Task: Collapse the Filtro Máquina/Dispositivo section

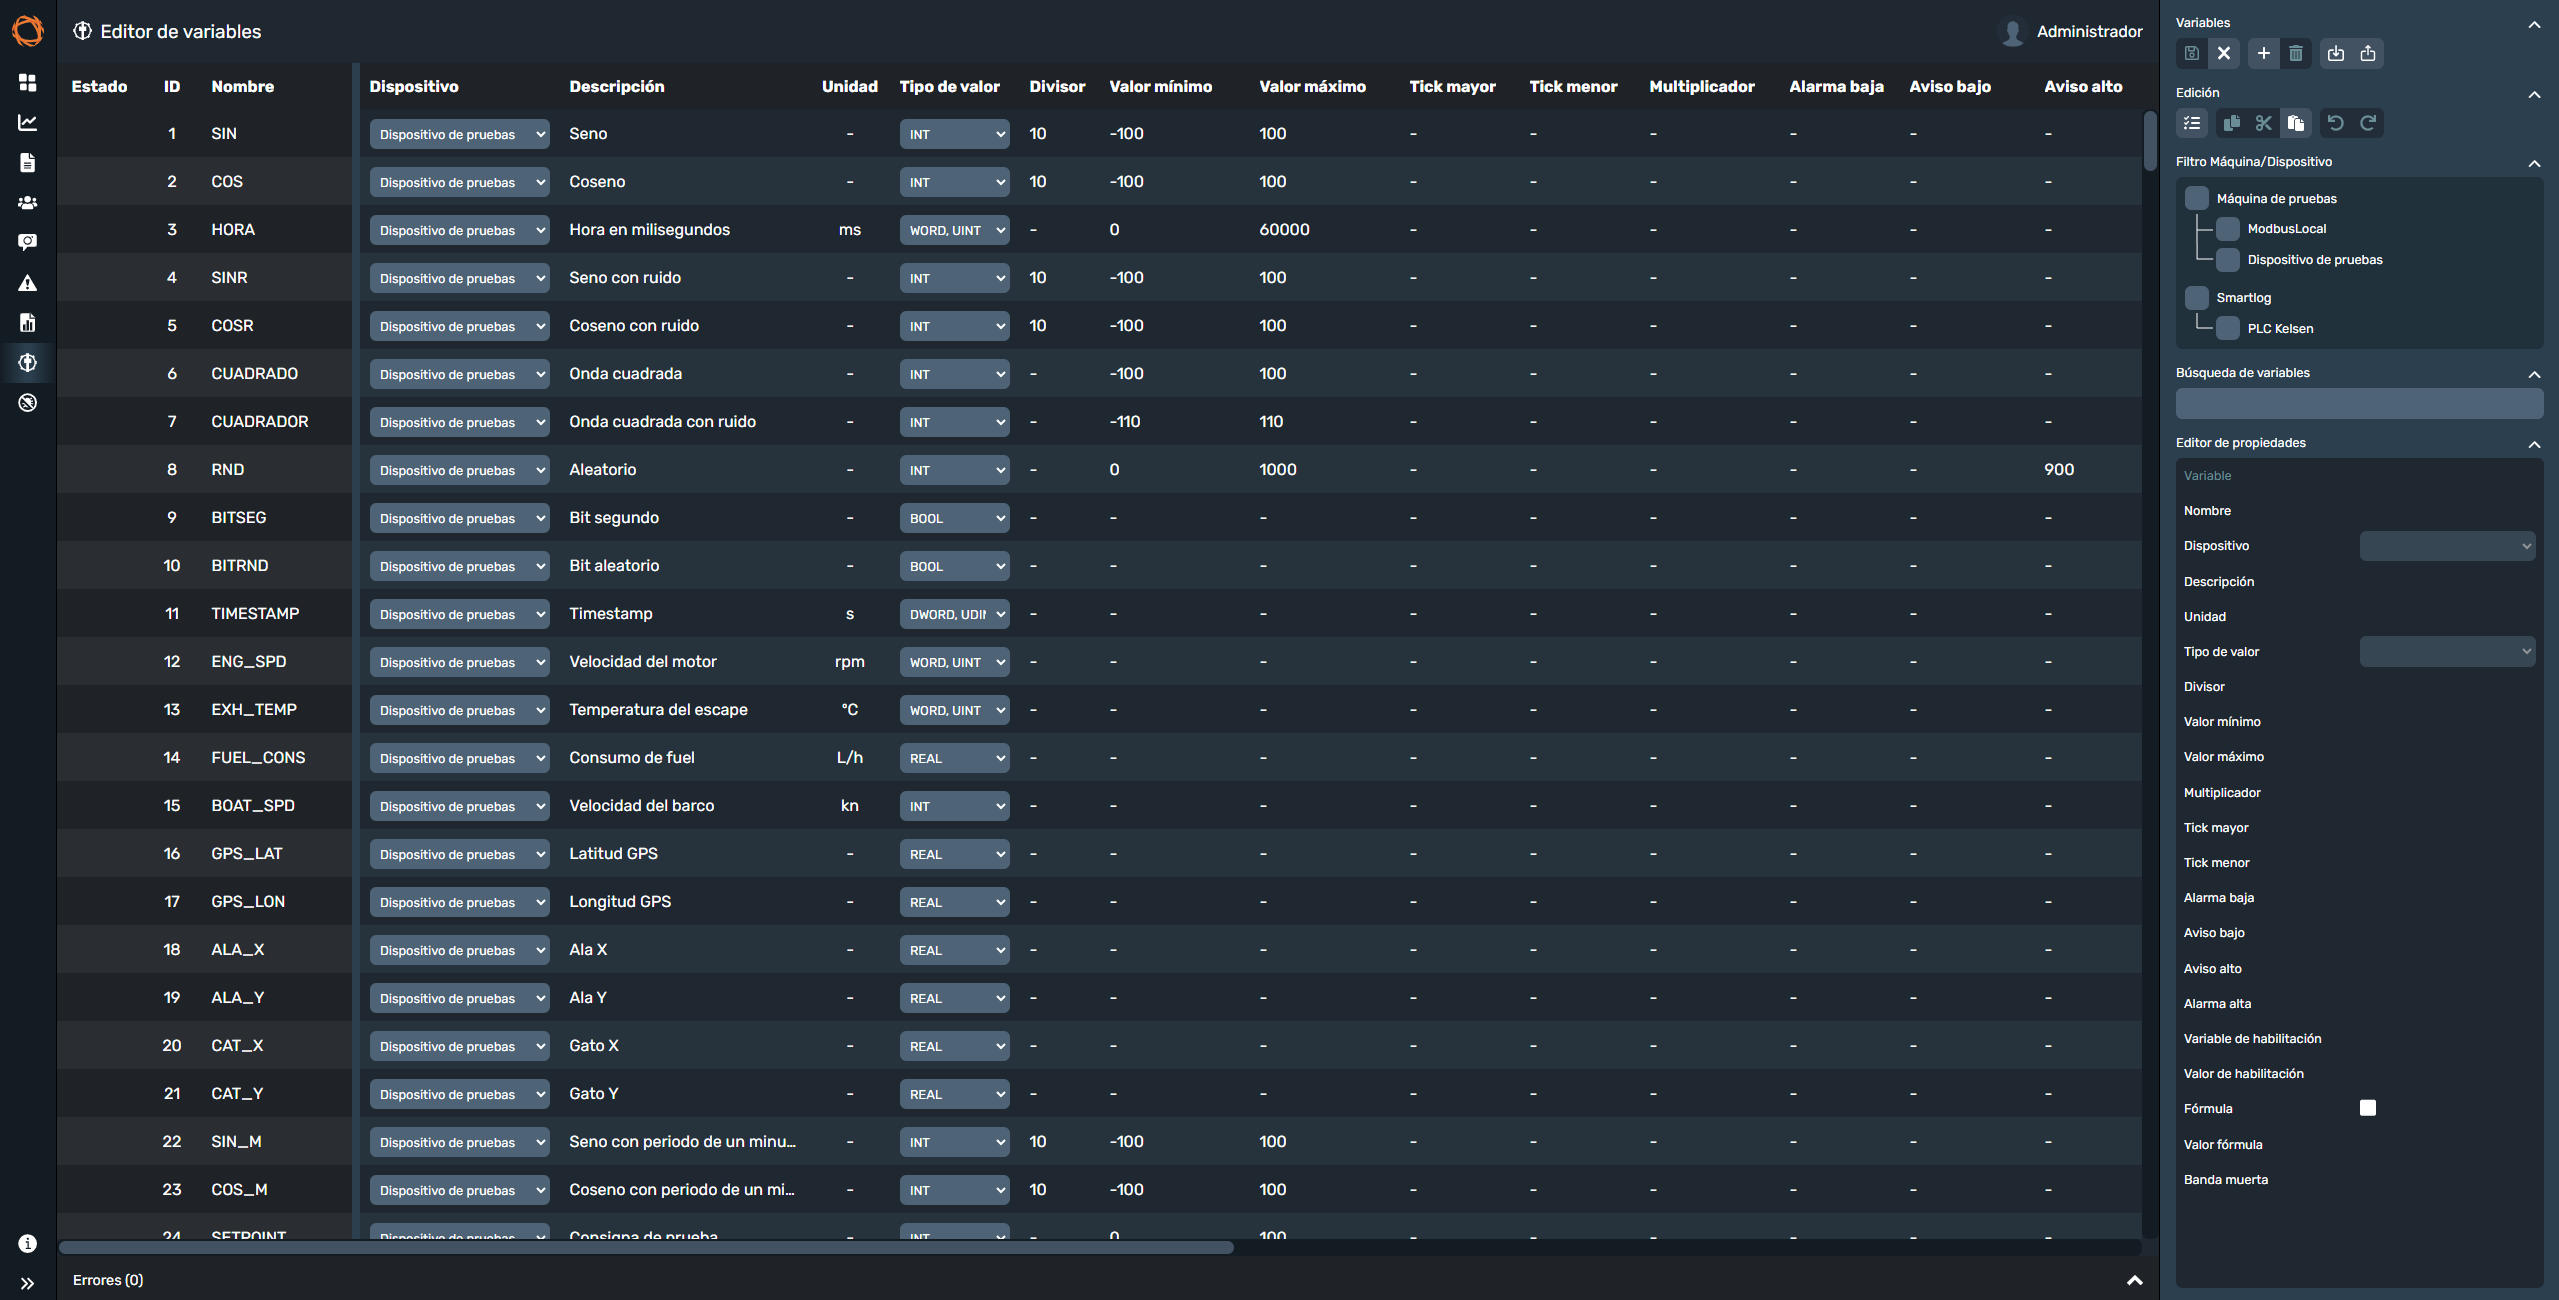Action: [x=2534, y=163]
